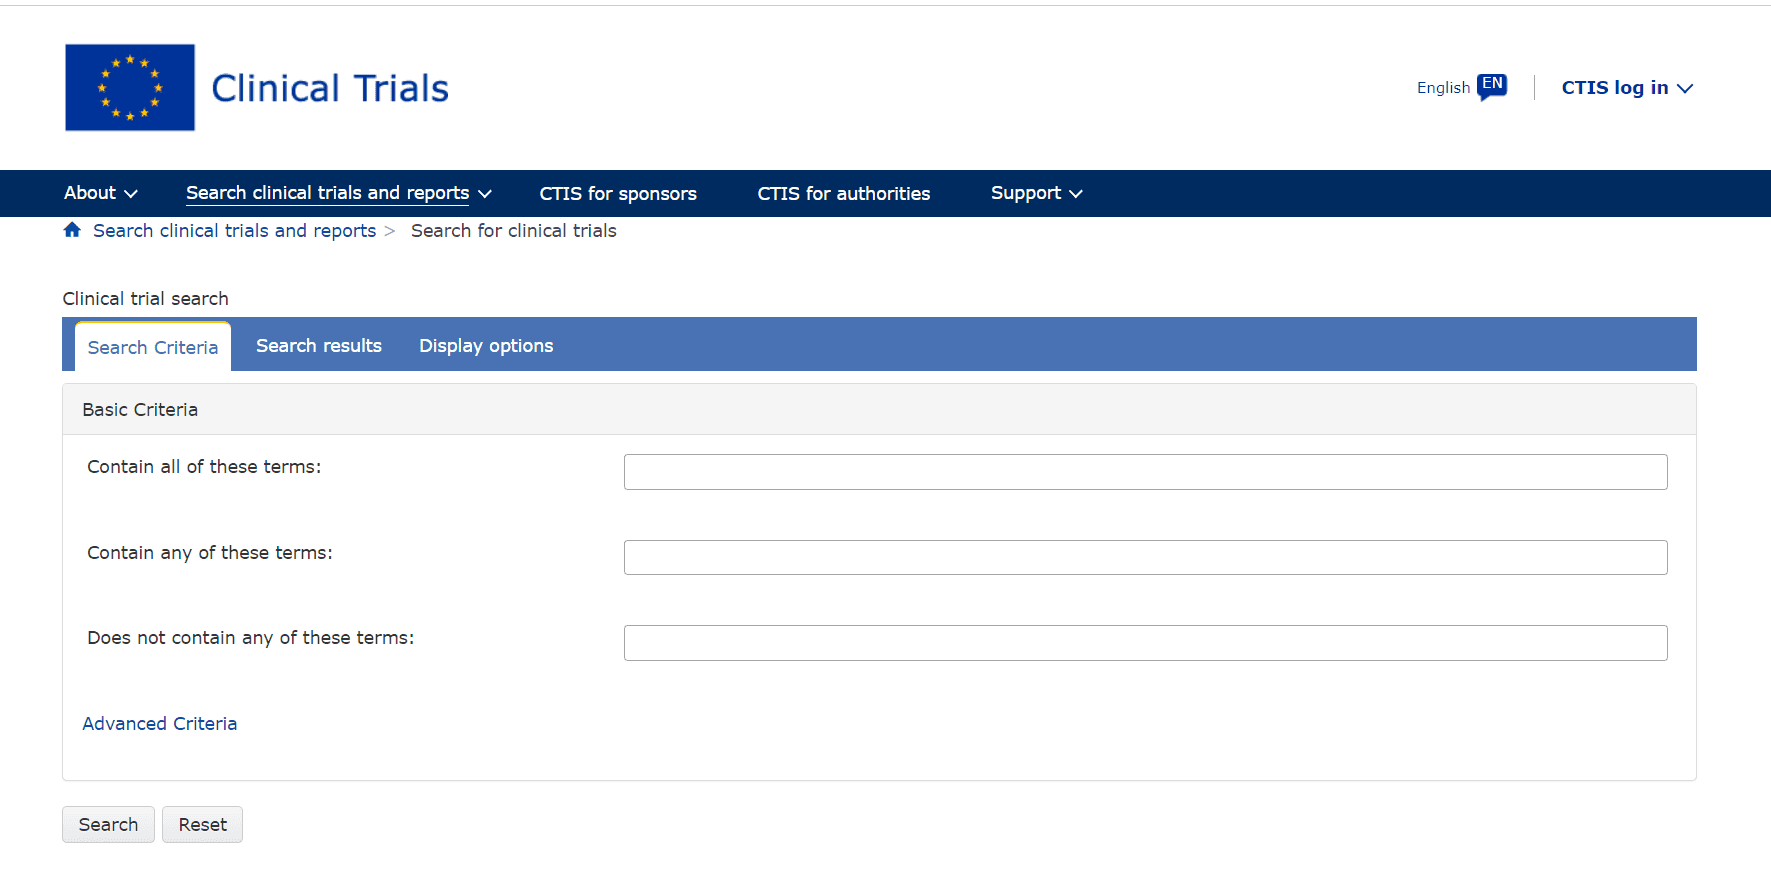The width and height of the screenshot is (1771, 881).
Task: Switch to the Display options tab
Action: (486, 346)
